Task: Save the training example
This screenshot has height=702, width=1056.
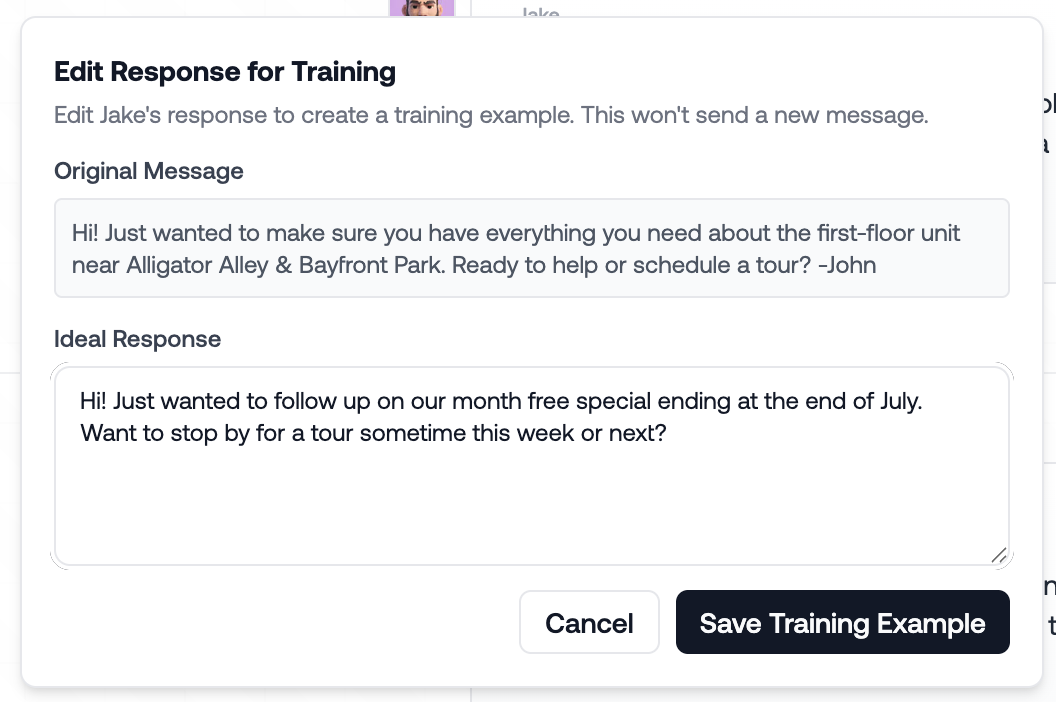Action: point(843,623)
